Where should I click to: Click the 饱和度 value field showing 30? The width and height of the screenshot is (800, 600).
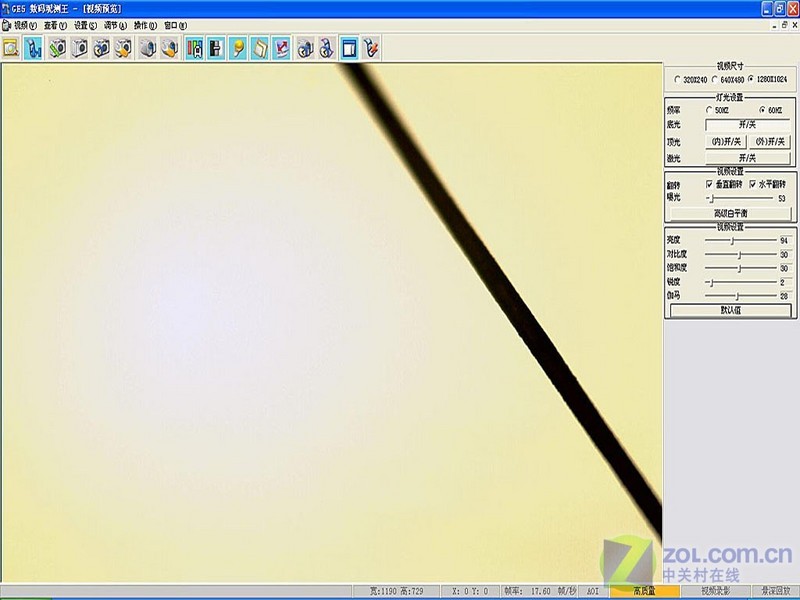[784, 268]
